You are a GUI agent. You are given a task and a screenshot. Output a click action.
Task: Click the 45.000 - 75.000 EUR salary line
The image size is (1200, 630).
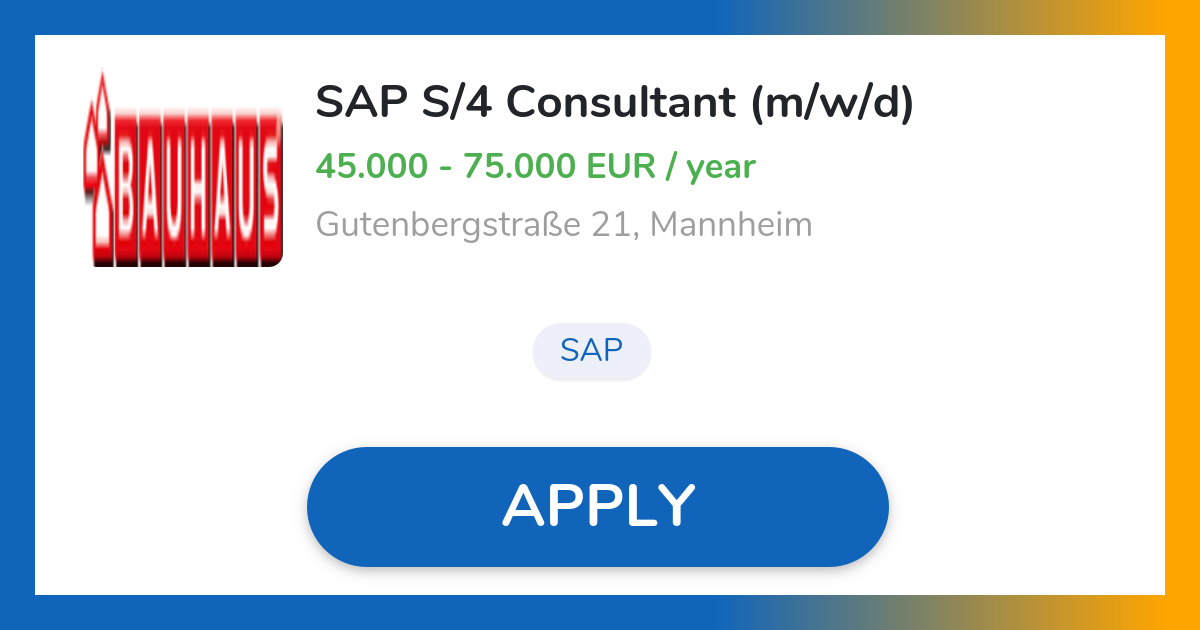pos(536,166)
